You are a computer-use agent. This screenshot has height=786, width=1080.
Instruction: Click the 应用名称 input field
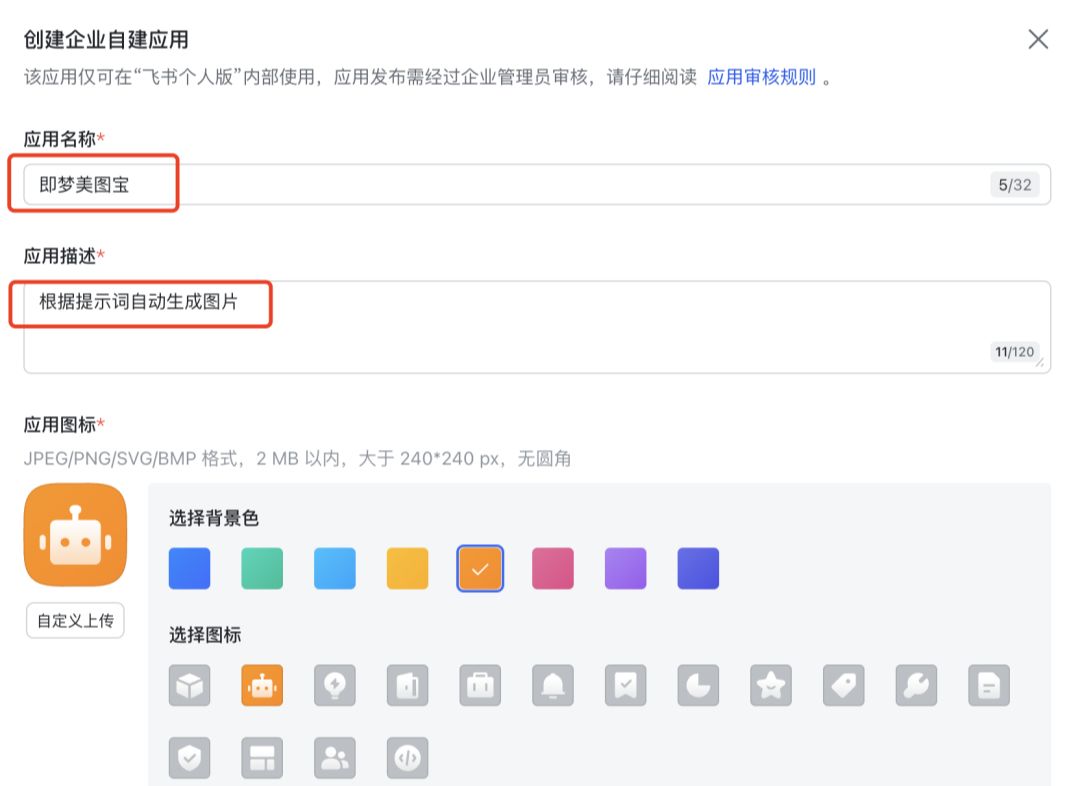click(x=400, y=184)
